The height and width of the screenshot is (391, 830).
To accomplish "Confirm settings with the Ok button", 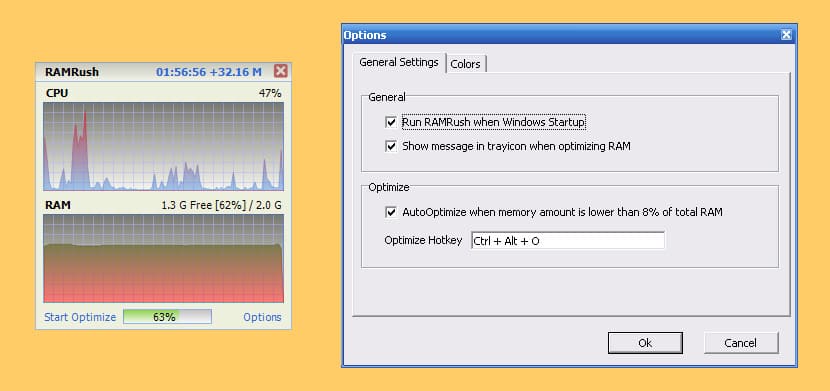I will (x=645, y=343).
